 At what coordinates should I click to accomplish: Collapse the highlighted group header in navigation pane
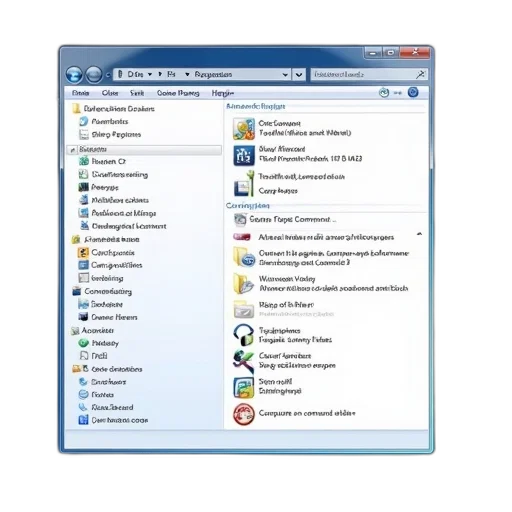[72, 150]
